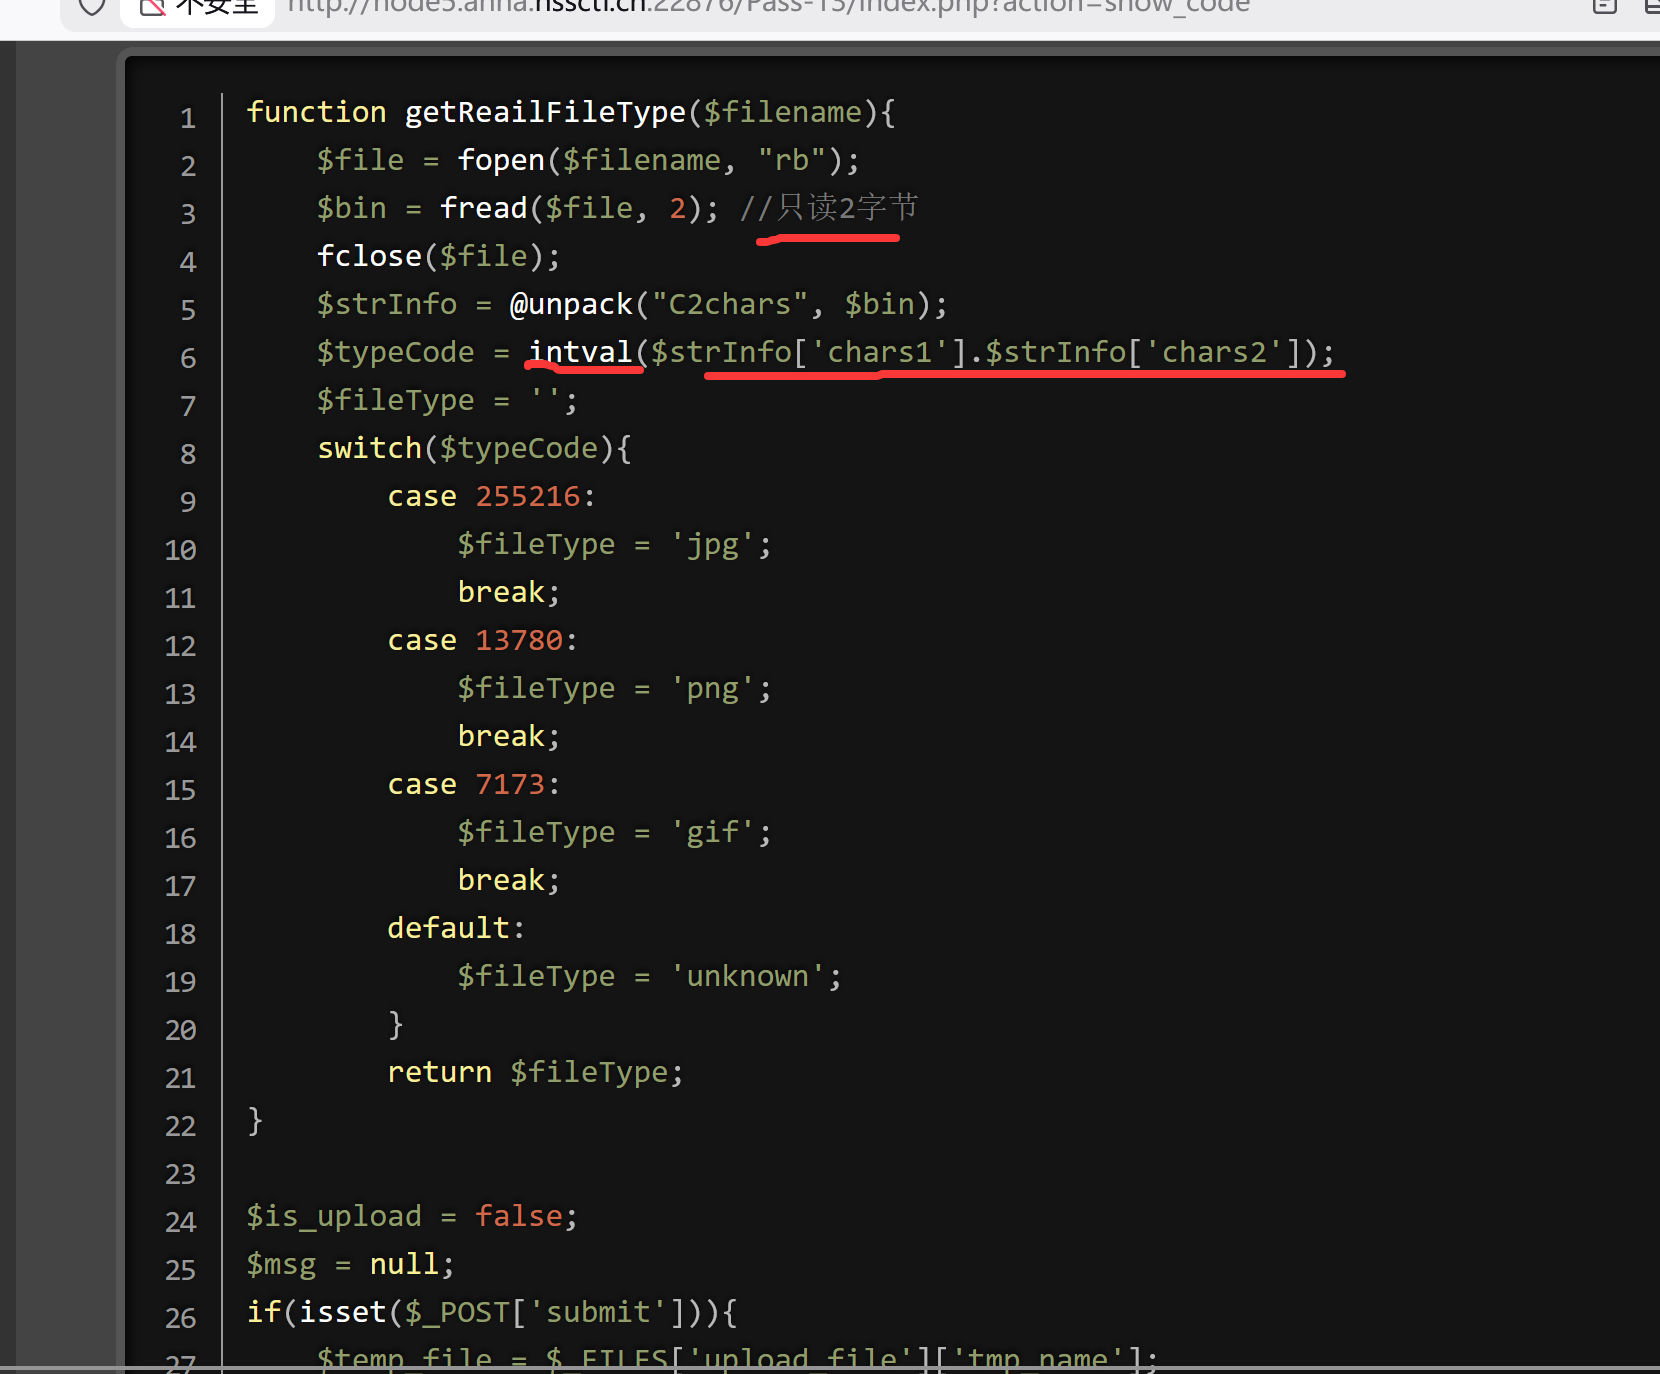
Task: Click the underlined intval function
Action: pyautogui.click(x=580, y=352)
